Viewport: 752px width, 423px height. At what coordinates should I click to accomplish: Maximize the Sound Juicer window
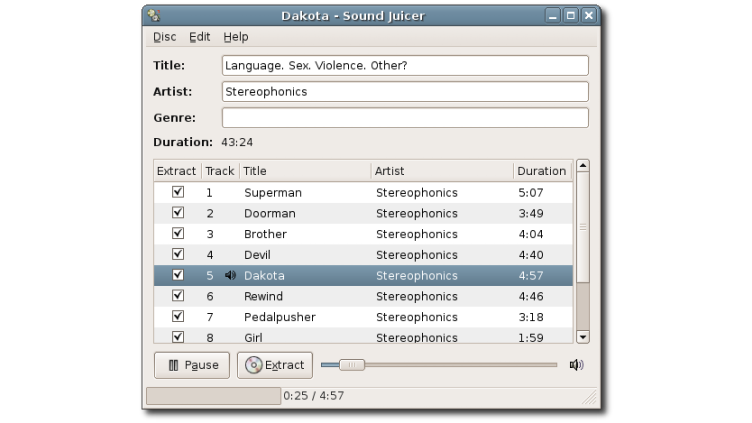[x=571, y=16]
